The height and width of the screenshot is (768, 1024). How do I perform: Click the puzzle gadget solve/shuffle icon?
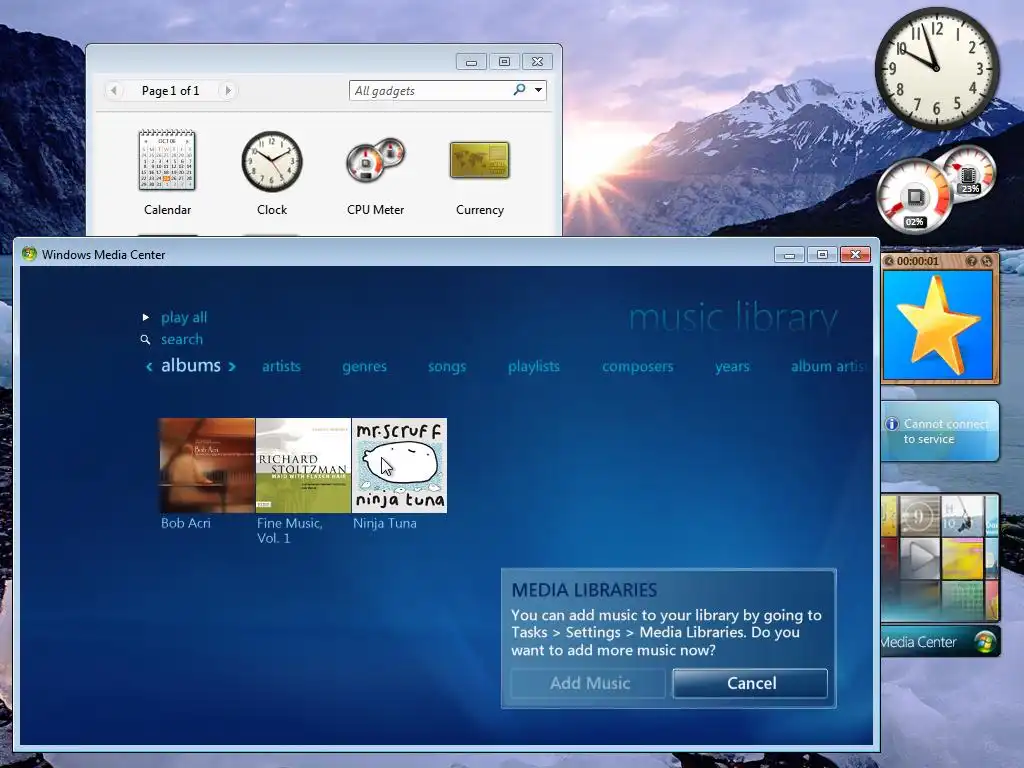987,261
